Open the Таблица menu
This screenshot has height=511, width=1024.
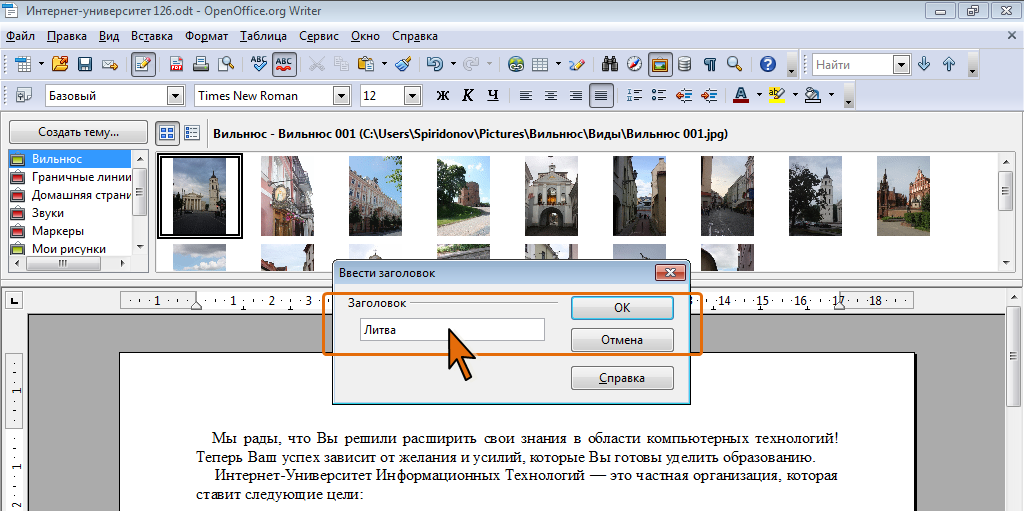(263, 35)
